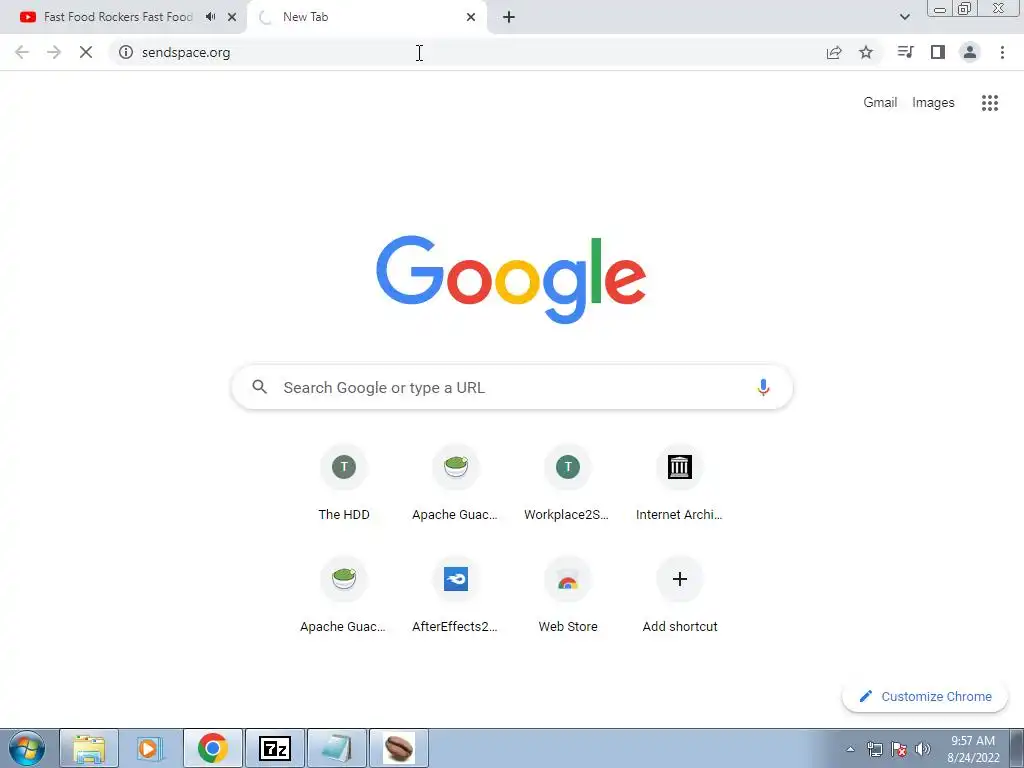Click the Google logo
1024x768 pixels.
pos(511,280)
